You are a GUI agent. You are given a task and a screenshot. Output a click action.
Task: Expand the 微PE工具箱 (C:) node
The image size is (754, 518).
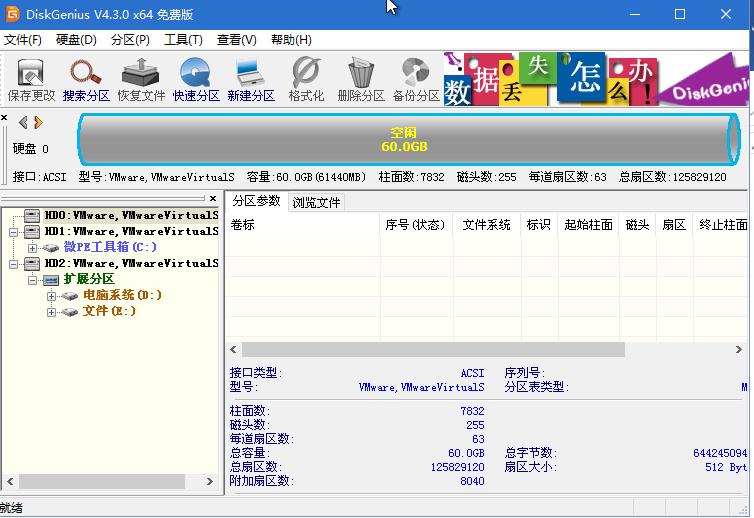pyautogui.click(x=32, y=248)
